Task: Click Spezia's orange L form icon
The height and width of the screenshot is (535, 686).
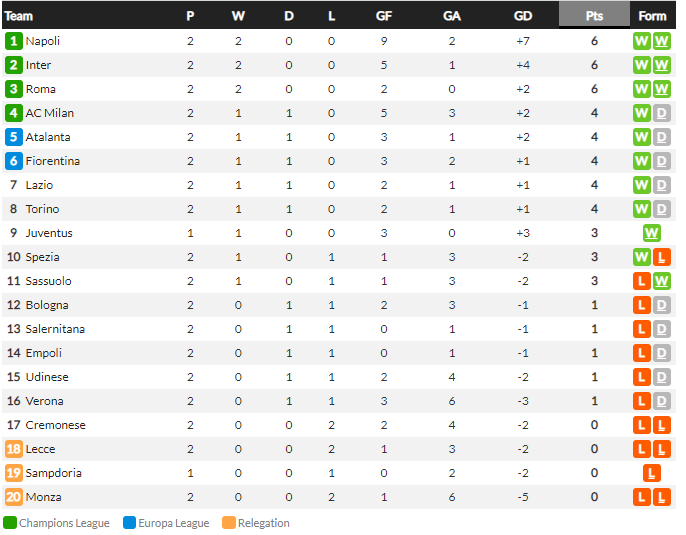Action: pyautogui.click(x=662, y=257)
